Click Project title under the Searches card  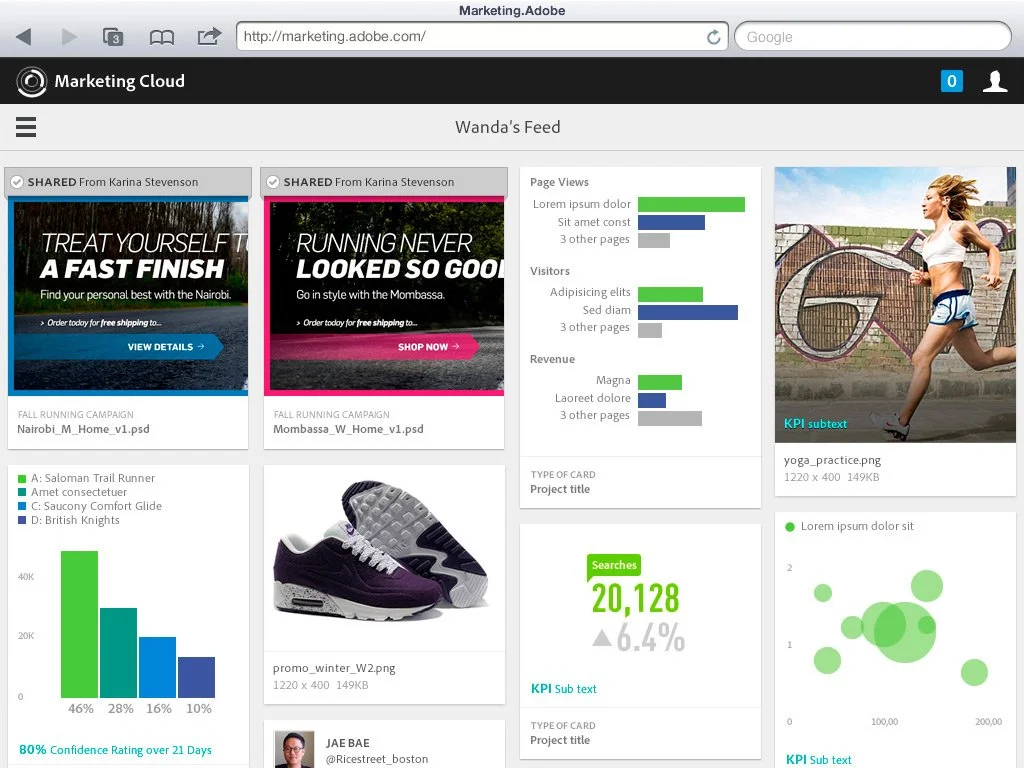pos(560,740)
